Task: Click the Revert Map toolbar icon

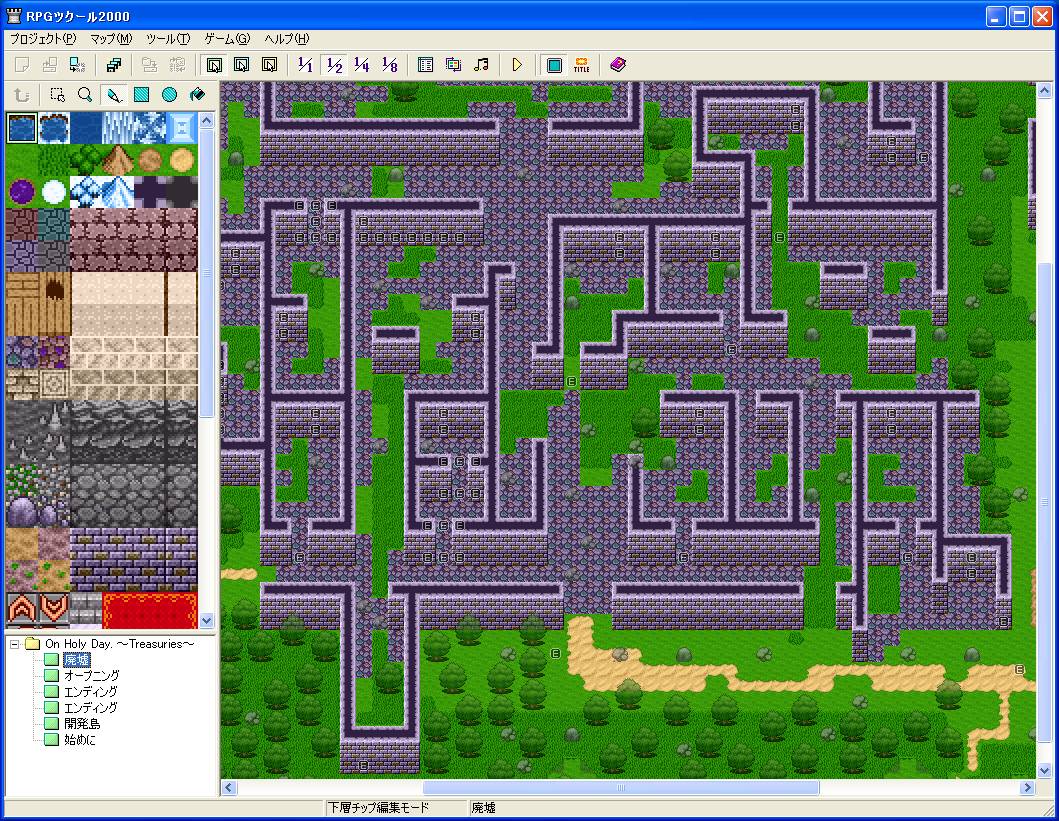Action: 178,65
